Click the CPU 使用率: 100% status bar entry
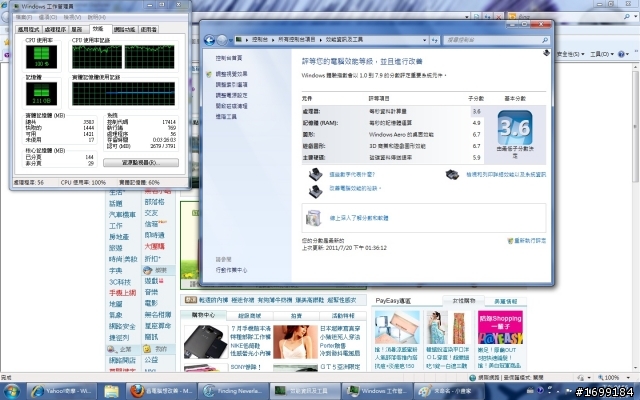The width and height of the screenshot is (640, 400). [x=83, y=182]
